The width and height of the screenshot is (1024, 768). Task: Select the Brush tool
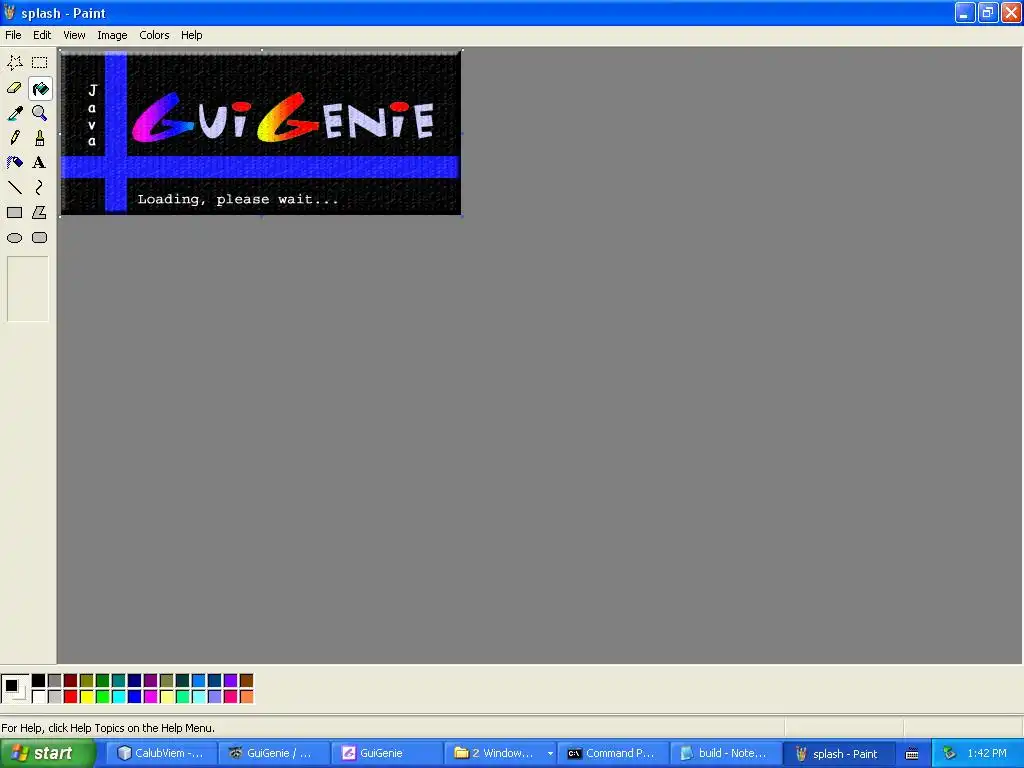[40, 138]
